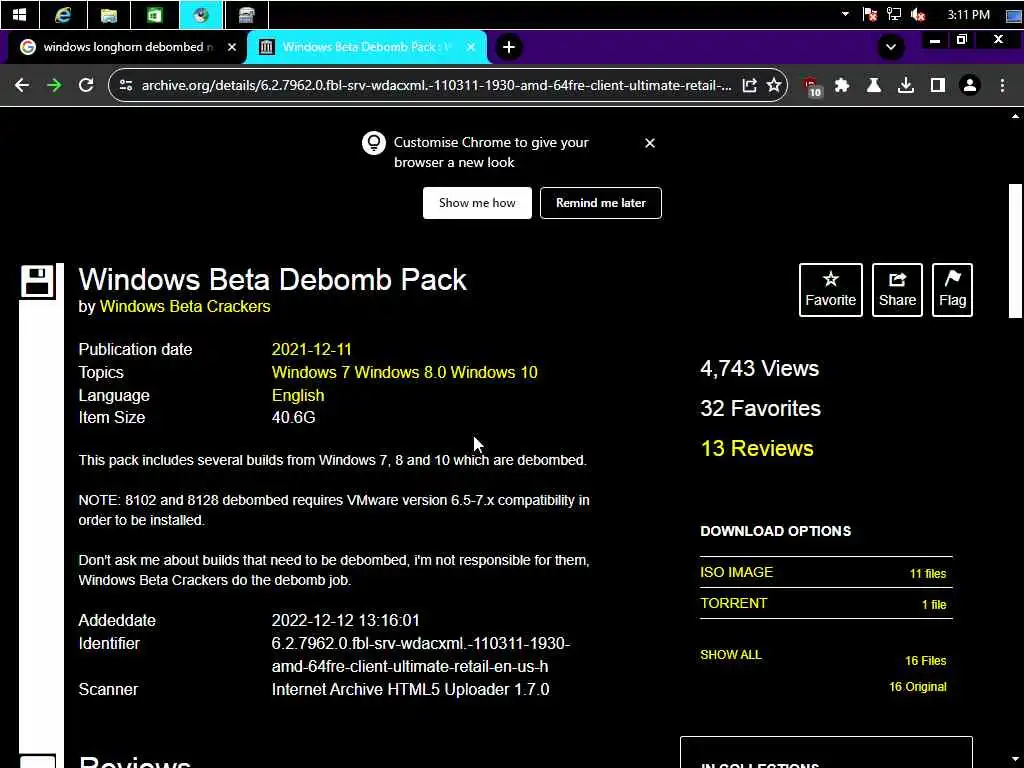Screen dimensions: 1024x768
Task: Open the 16 Original files link
Action: 918,687
